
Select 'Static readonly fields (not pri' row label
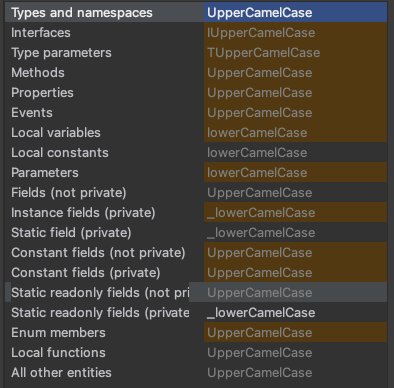(100, 293)
